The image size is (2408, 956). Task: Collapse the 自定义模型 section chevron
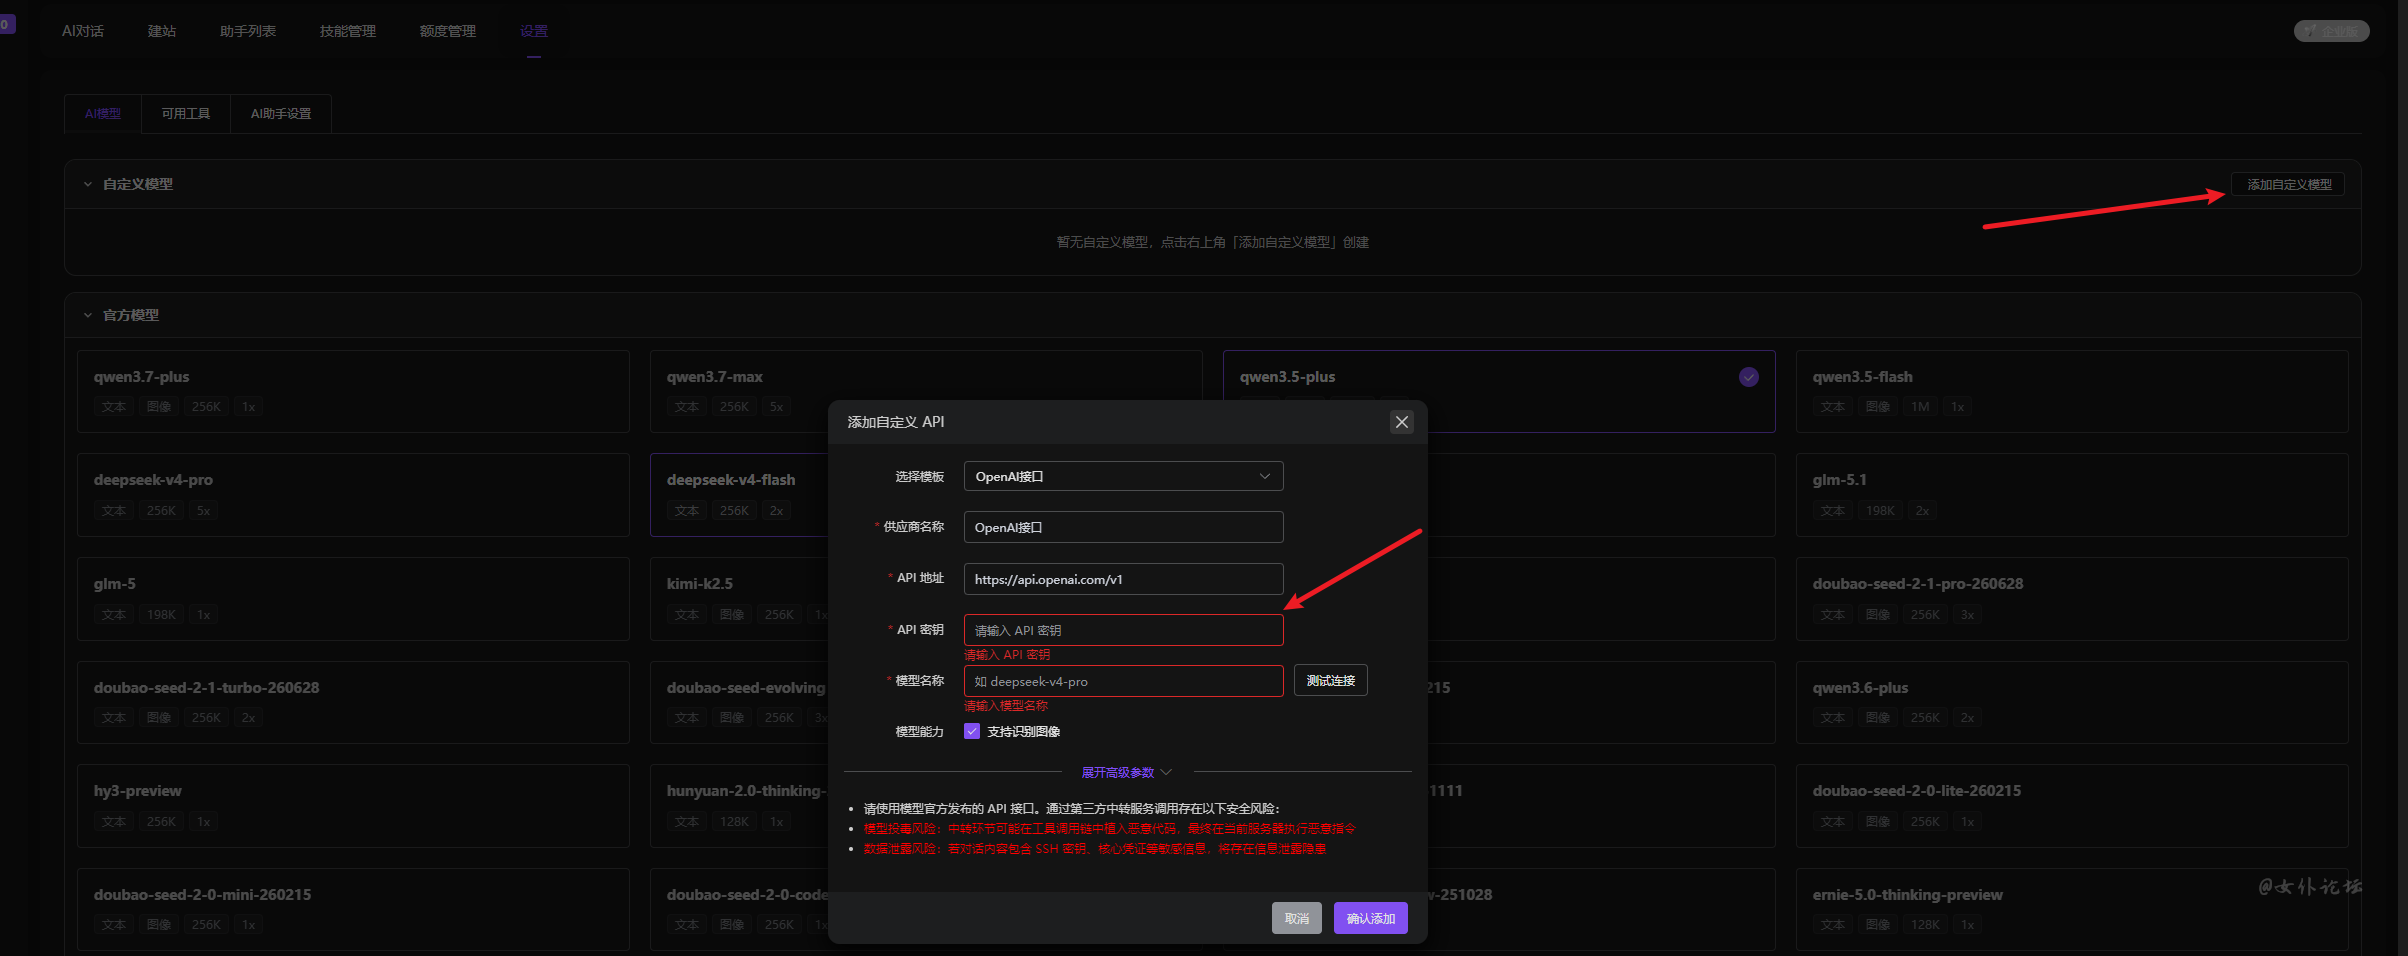pos(88,184)
